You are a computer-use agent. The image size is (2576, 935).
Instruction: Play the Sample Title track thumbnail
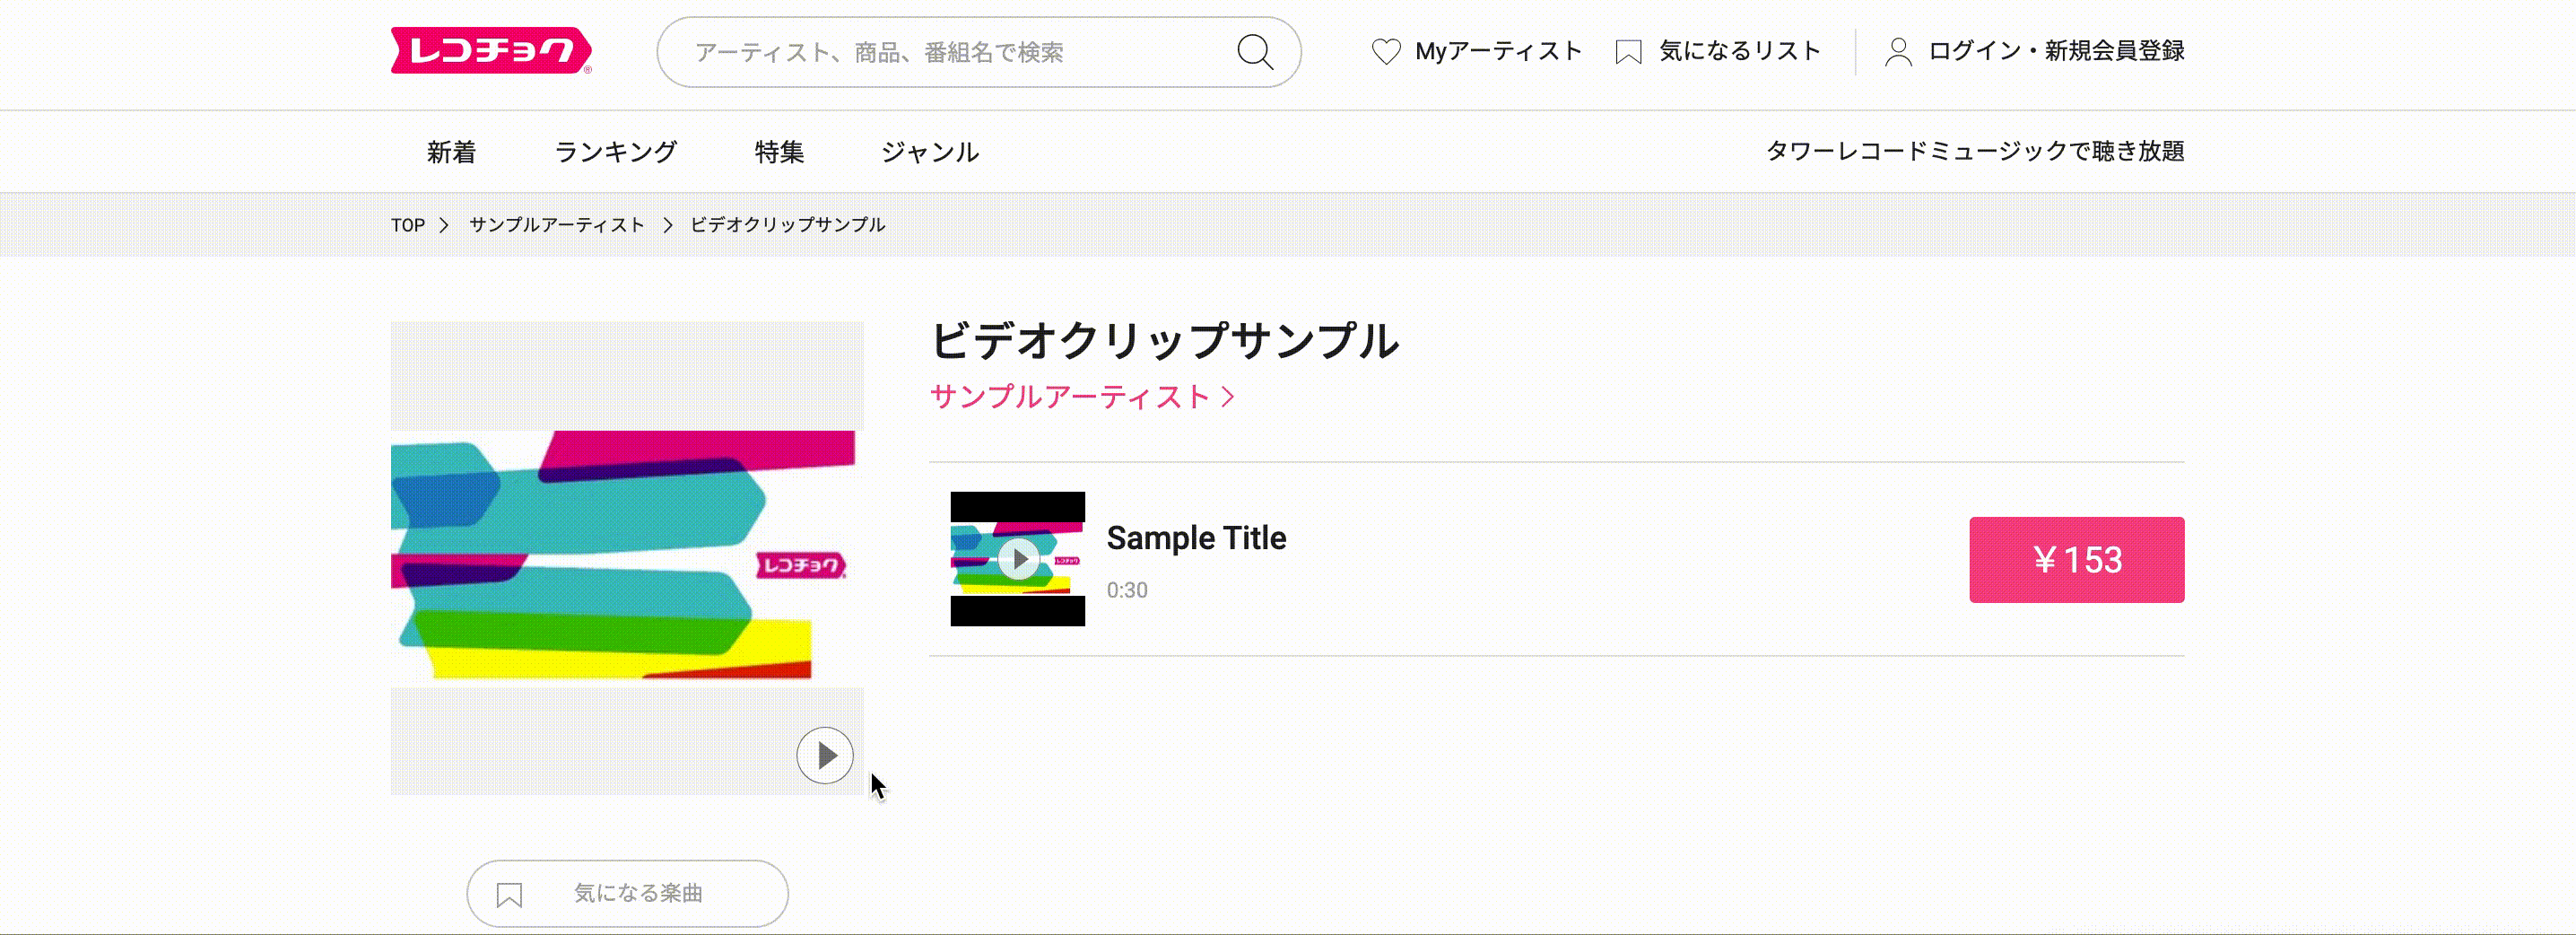coord(1018,559)
